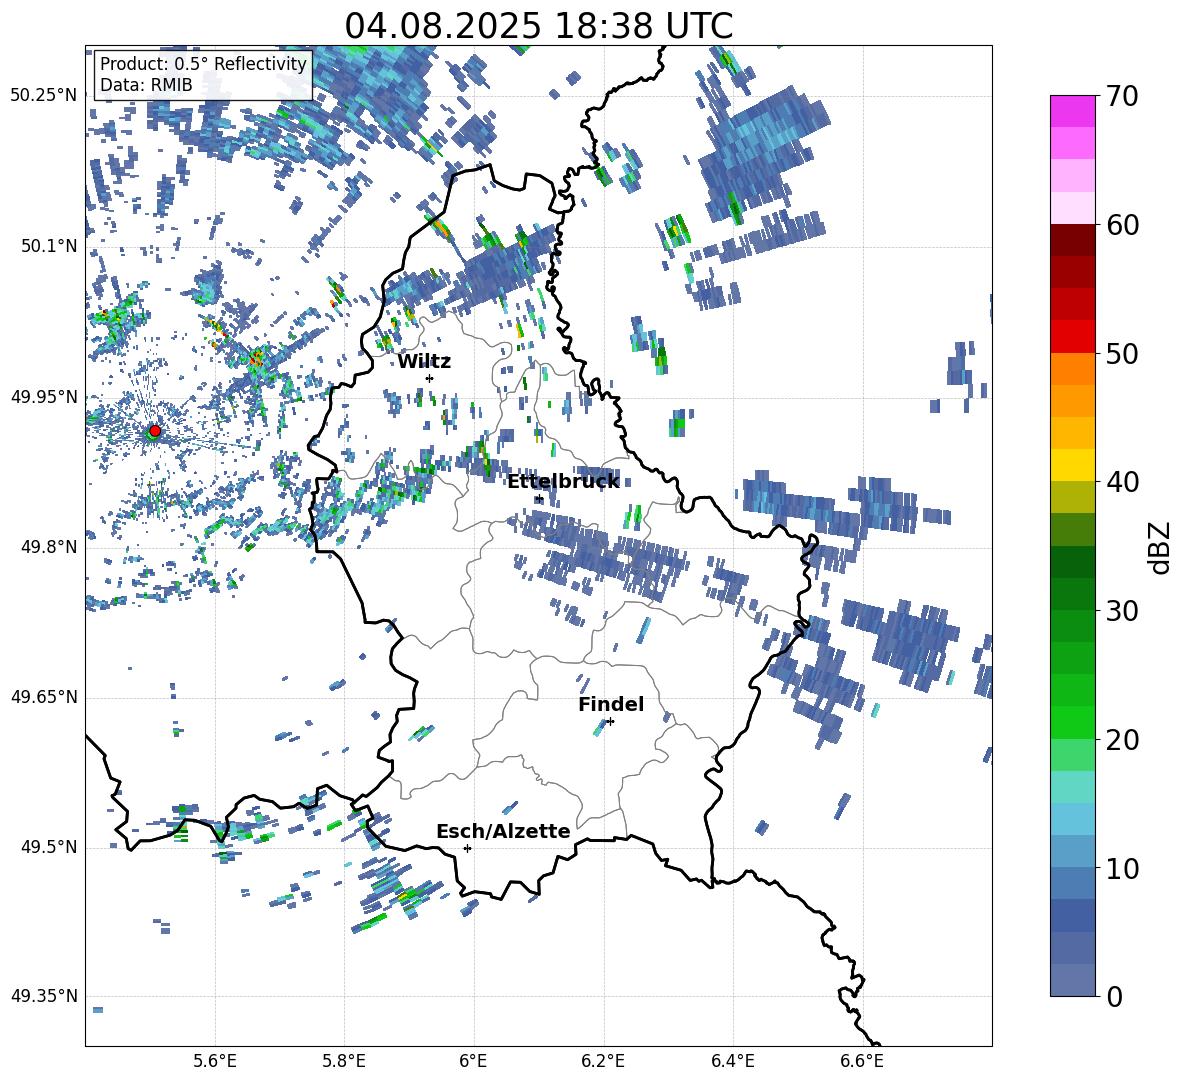Click the Esch/Alzette city label
The width and height of the screenshot is (1184, 1081).
coord(504,831)
